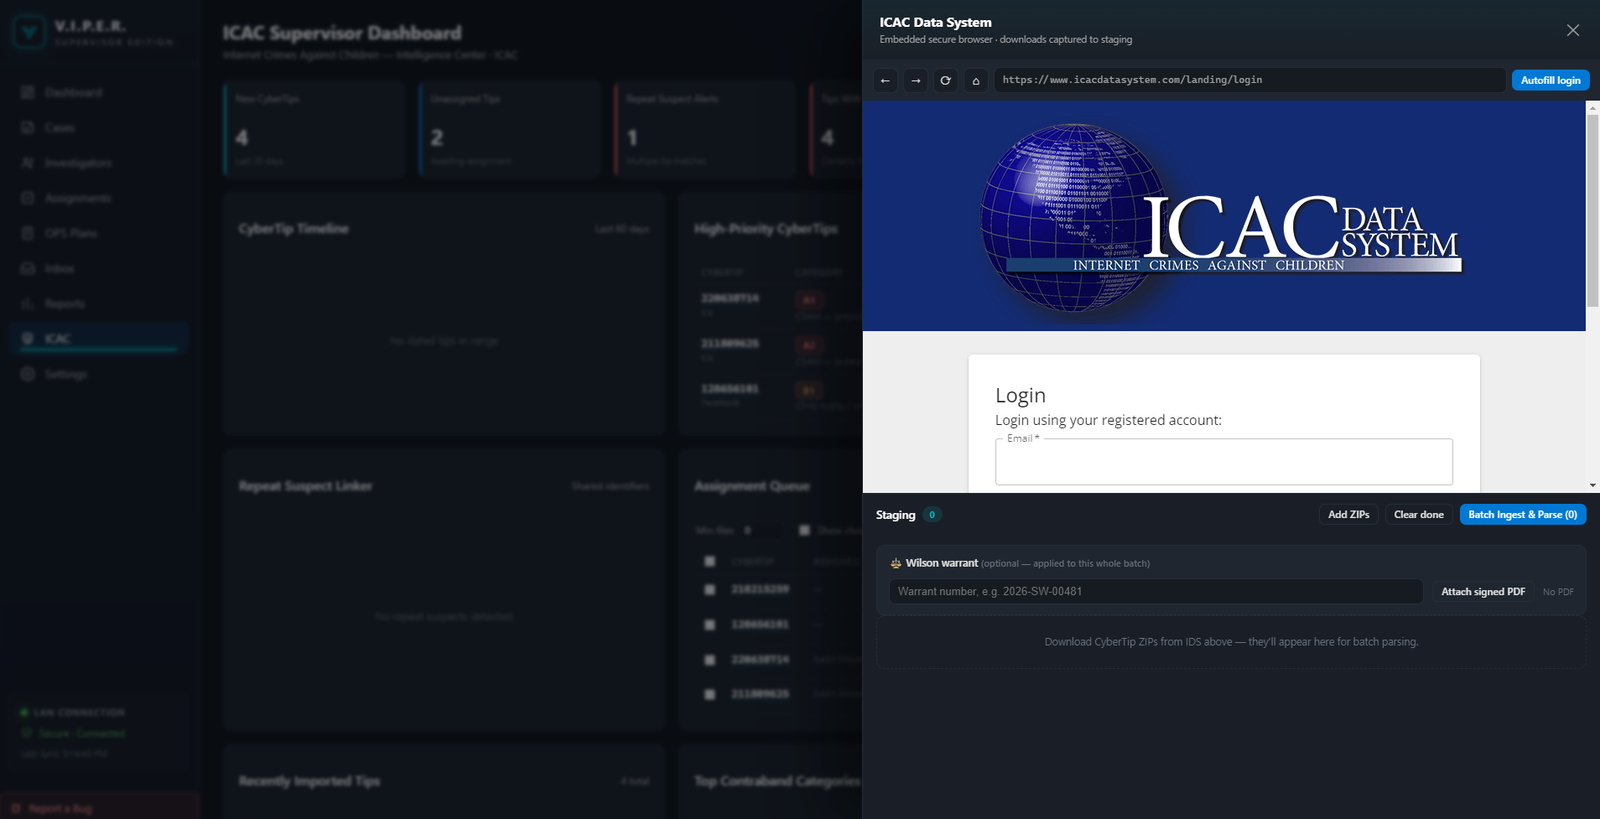Click the scroll-down arrow of the embedded page
1600x819 pixels.
click(1592, 485)
